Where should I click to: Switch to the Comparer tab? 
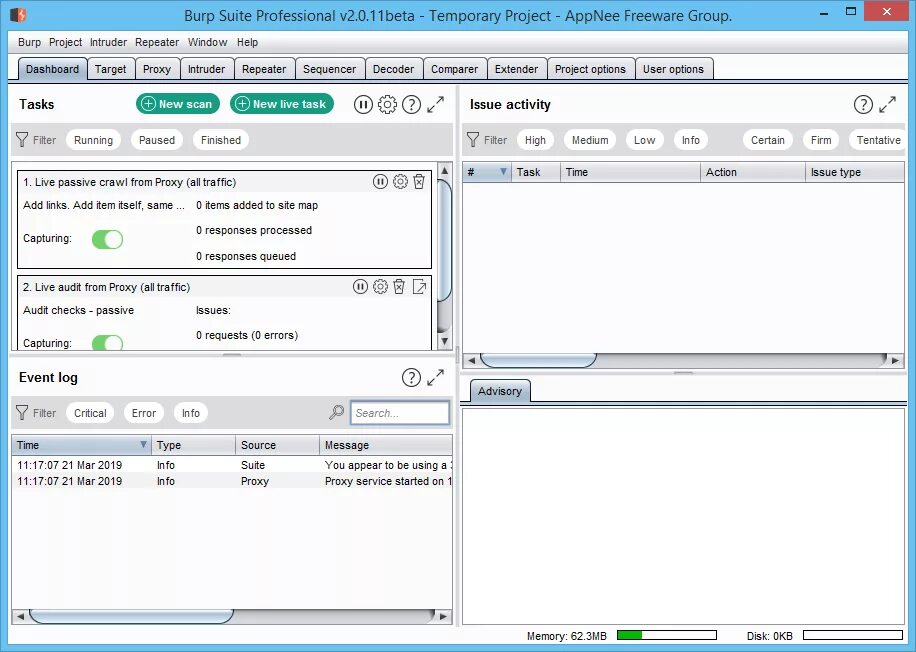click(454, 69)
